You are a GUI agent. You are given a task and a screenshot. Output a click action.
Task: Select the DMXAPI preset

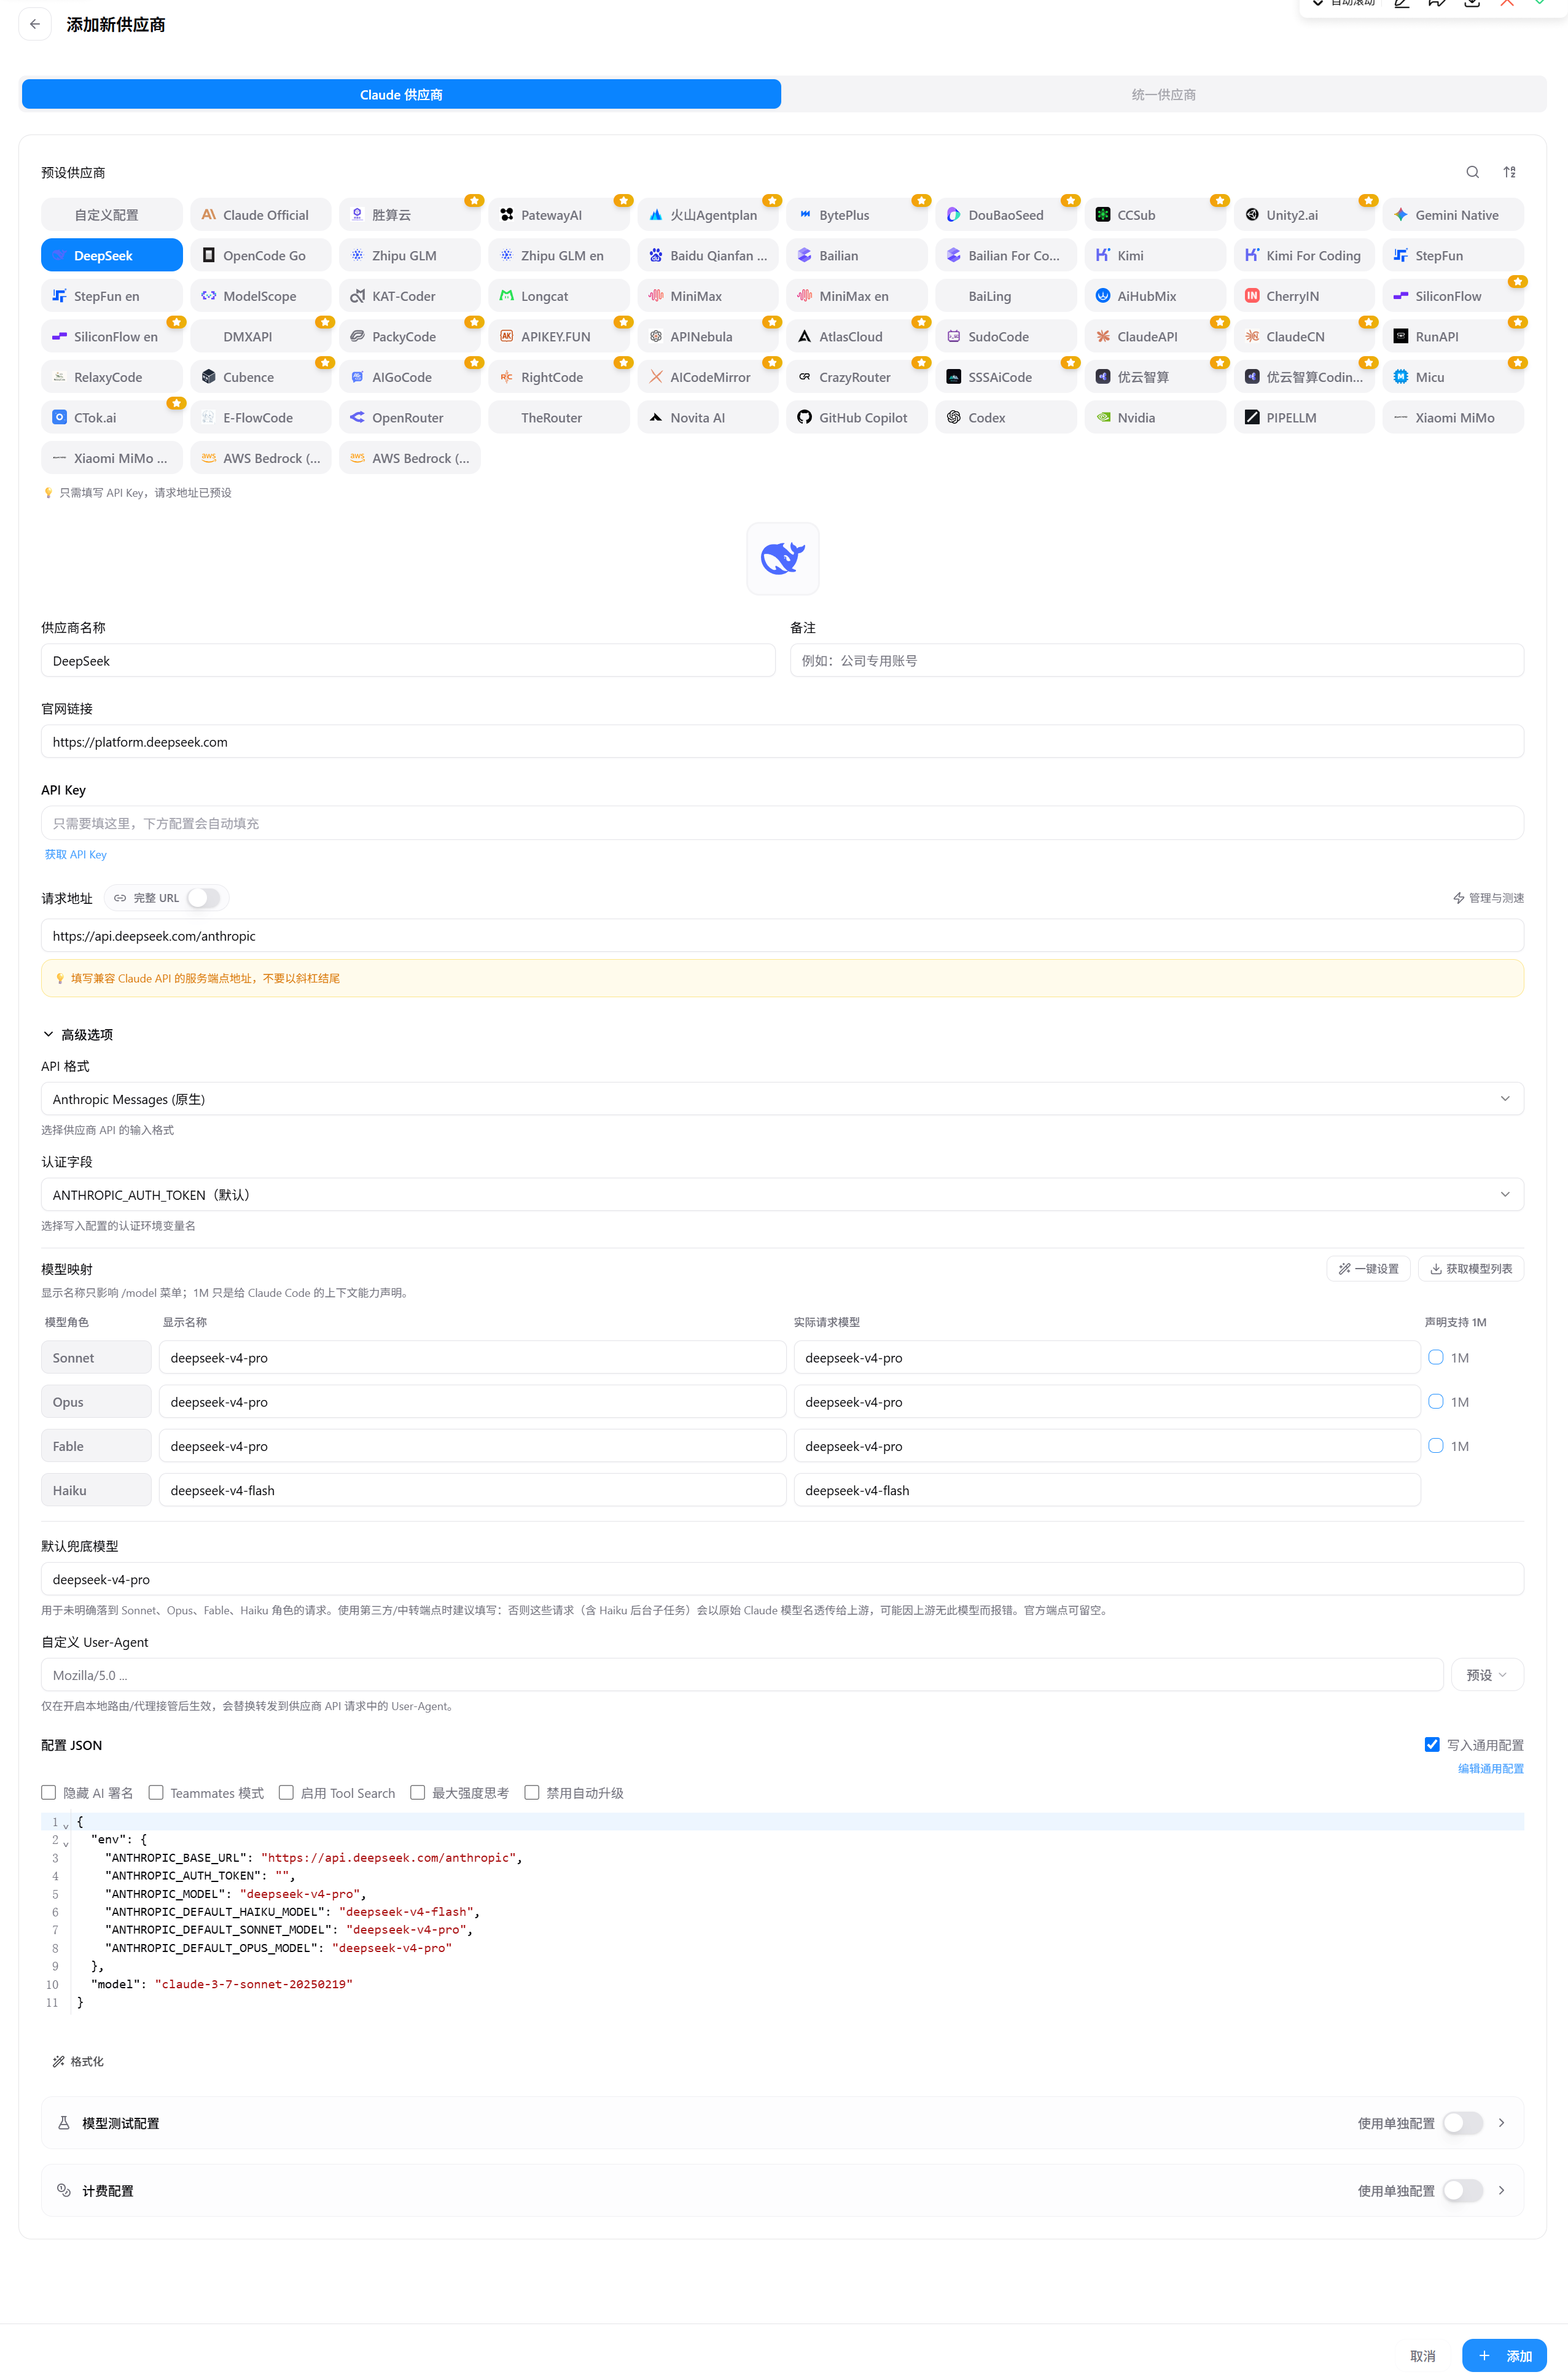pyautogui.click(x=261, y=337)
